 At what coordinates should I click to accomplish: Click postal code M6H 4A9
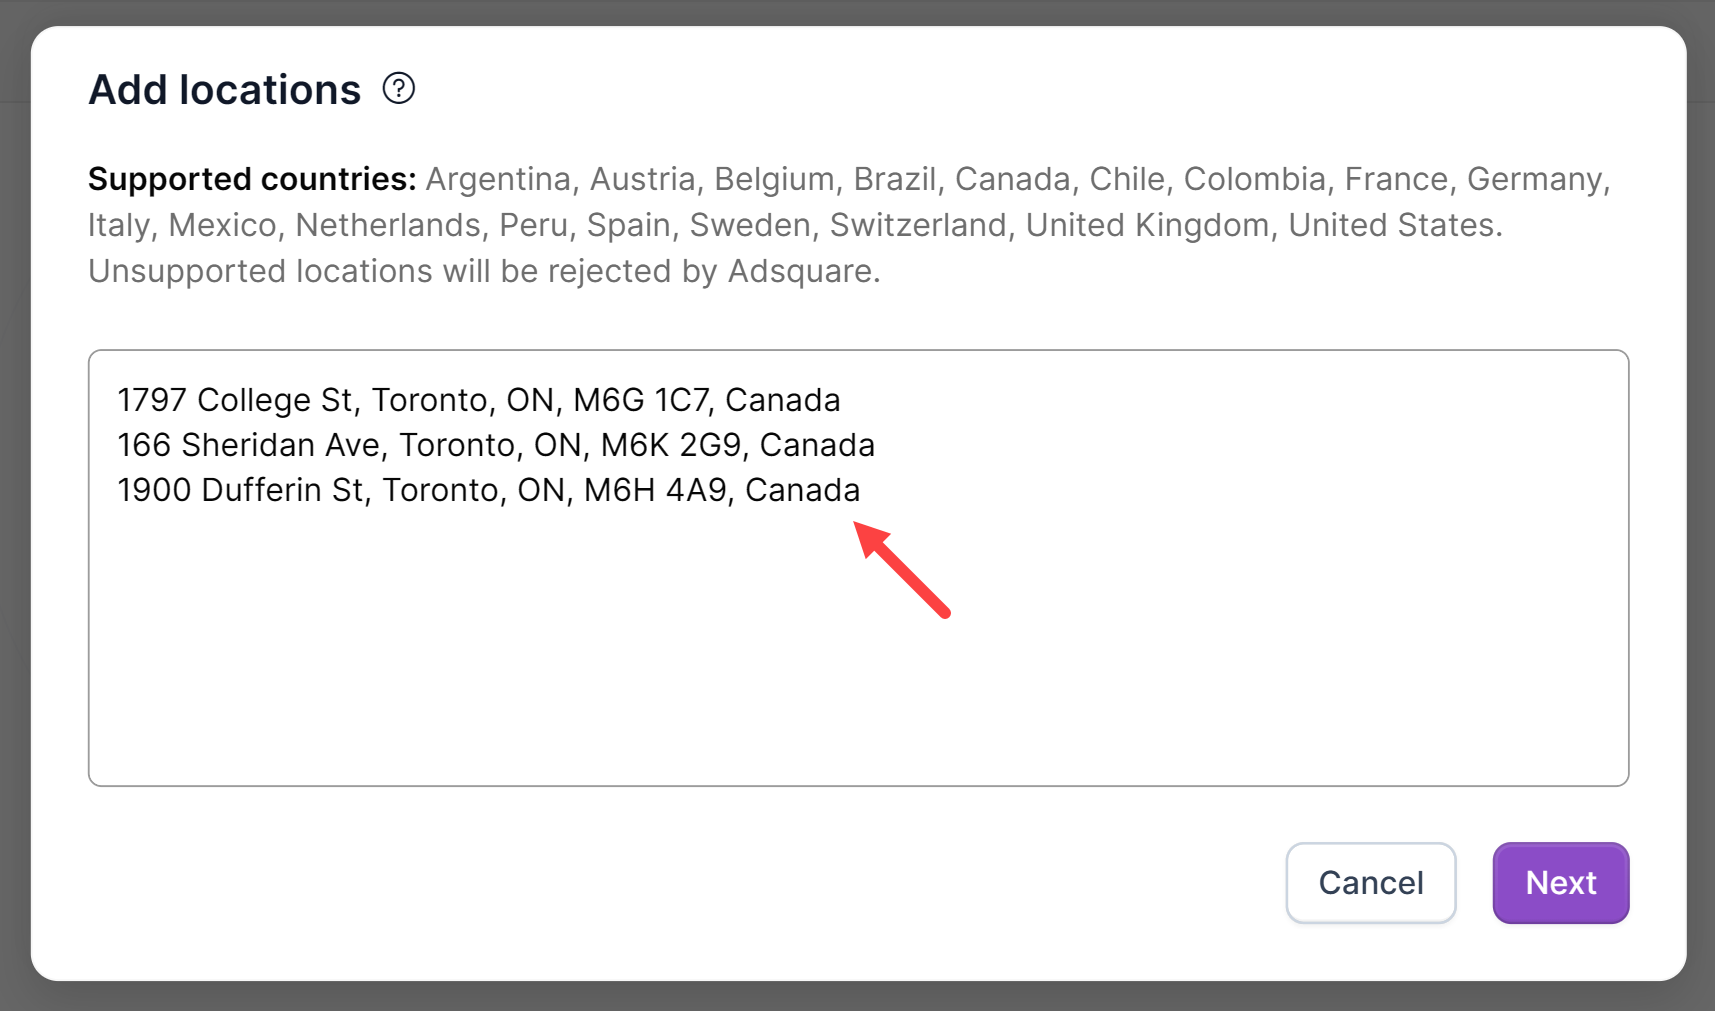[x=655, y=490]
